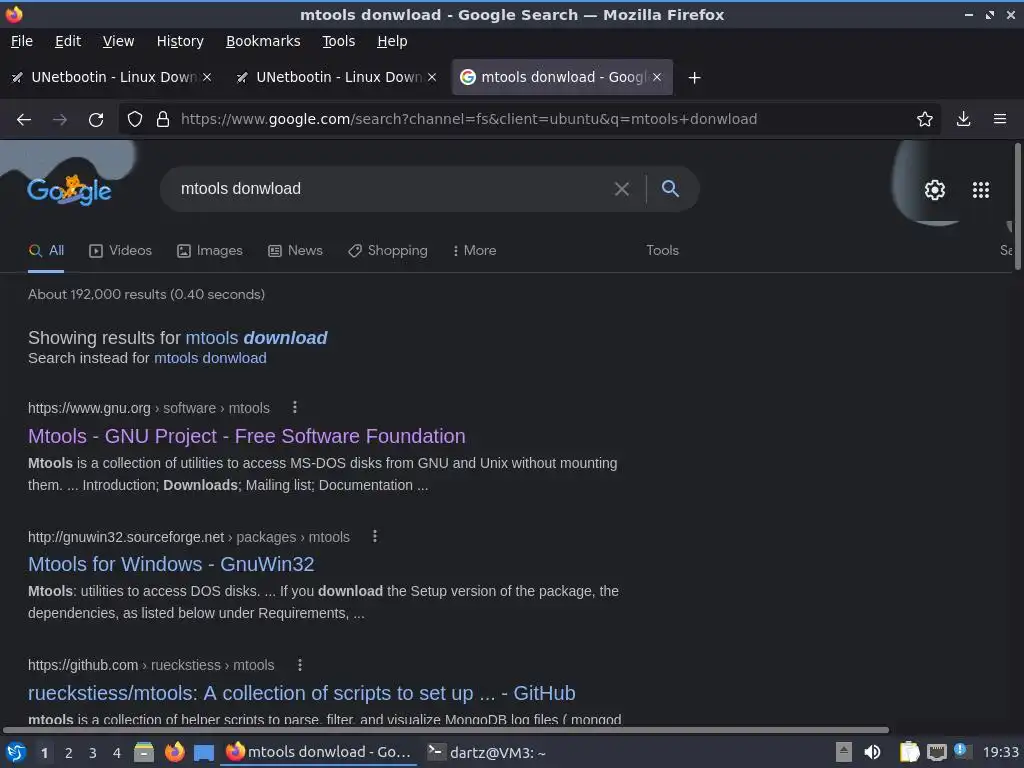Image resolution: width=1024 pixels, height=768 pixels.
Task: Bookmark this page with the star icon
Action: click(x=925, y=119)
